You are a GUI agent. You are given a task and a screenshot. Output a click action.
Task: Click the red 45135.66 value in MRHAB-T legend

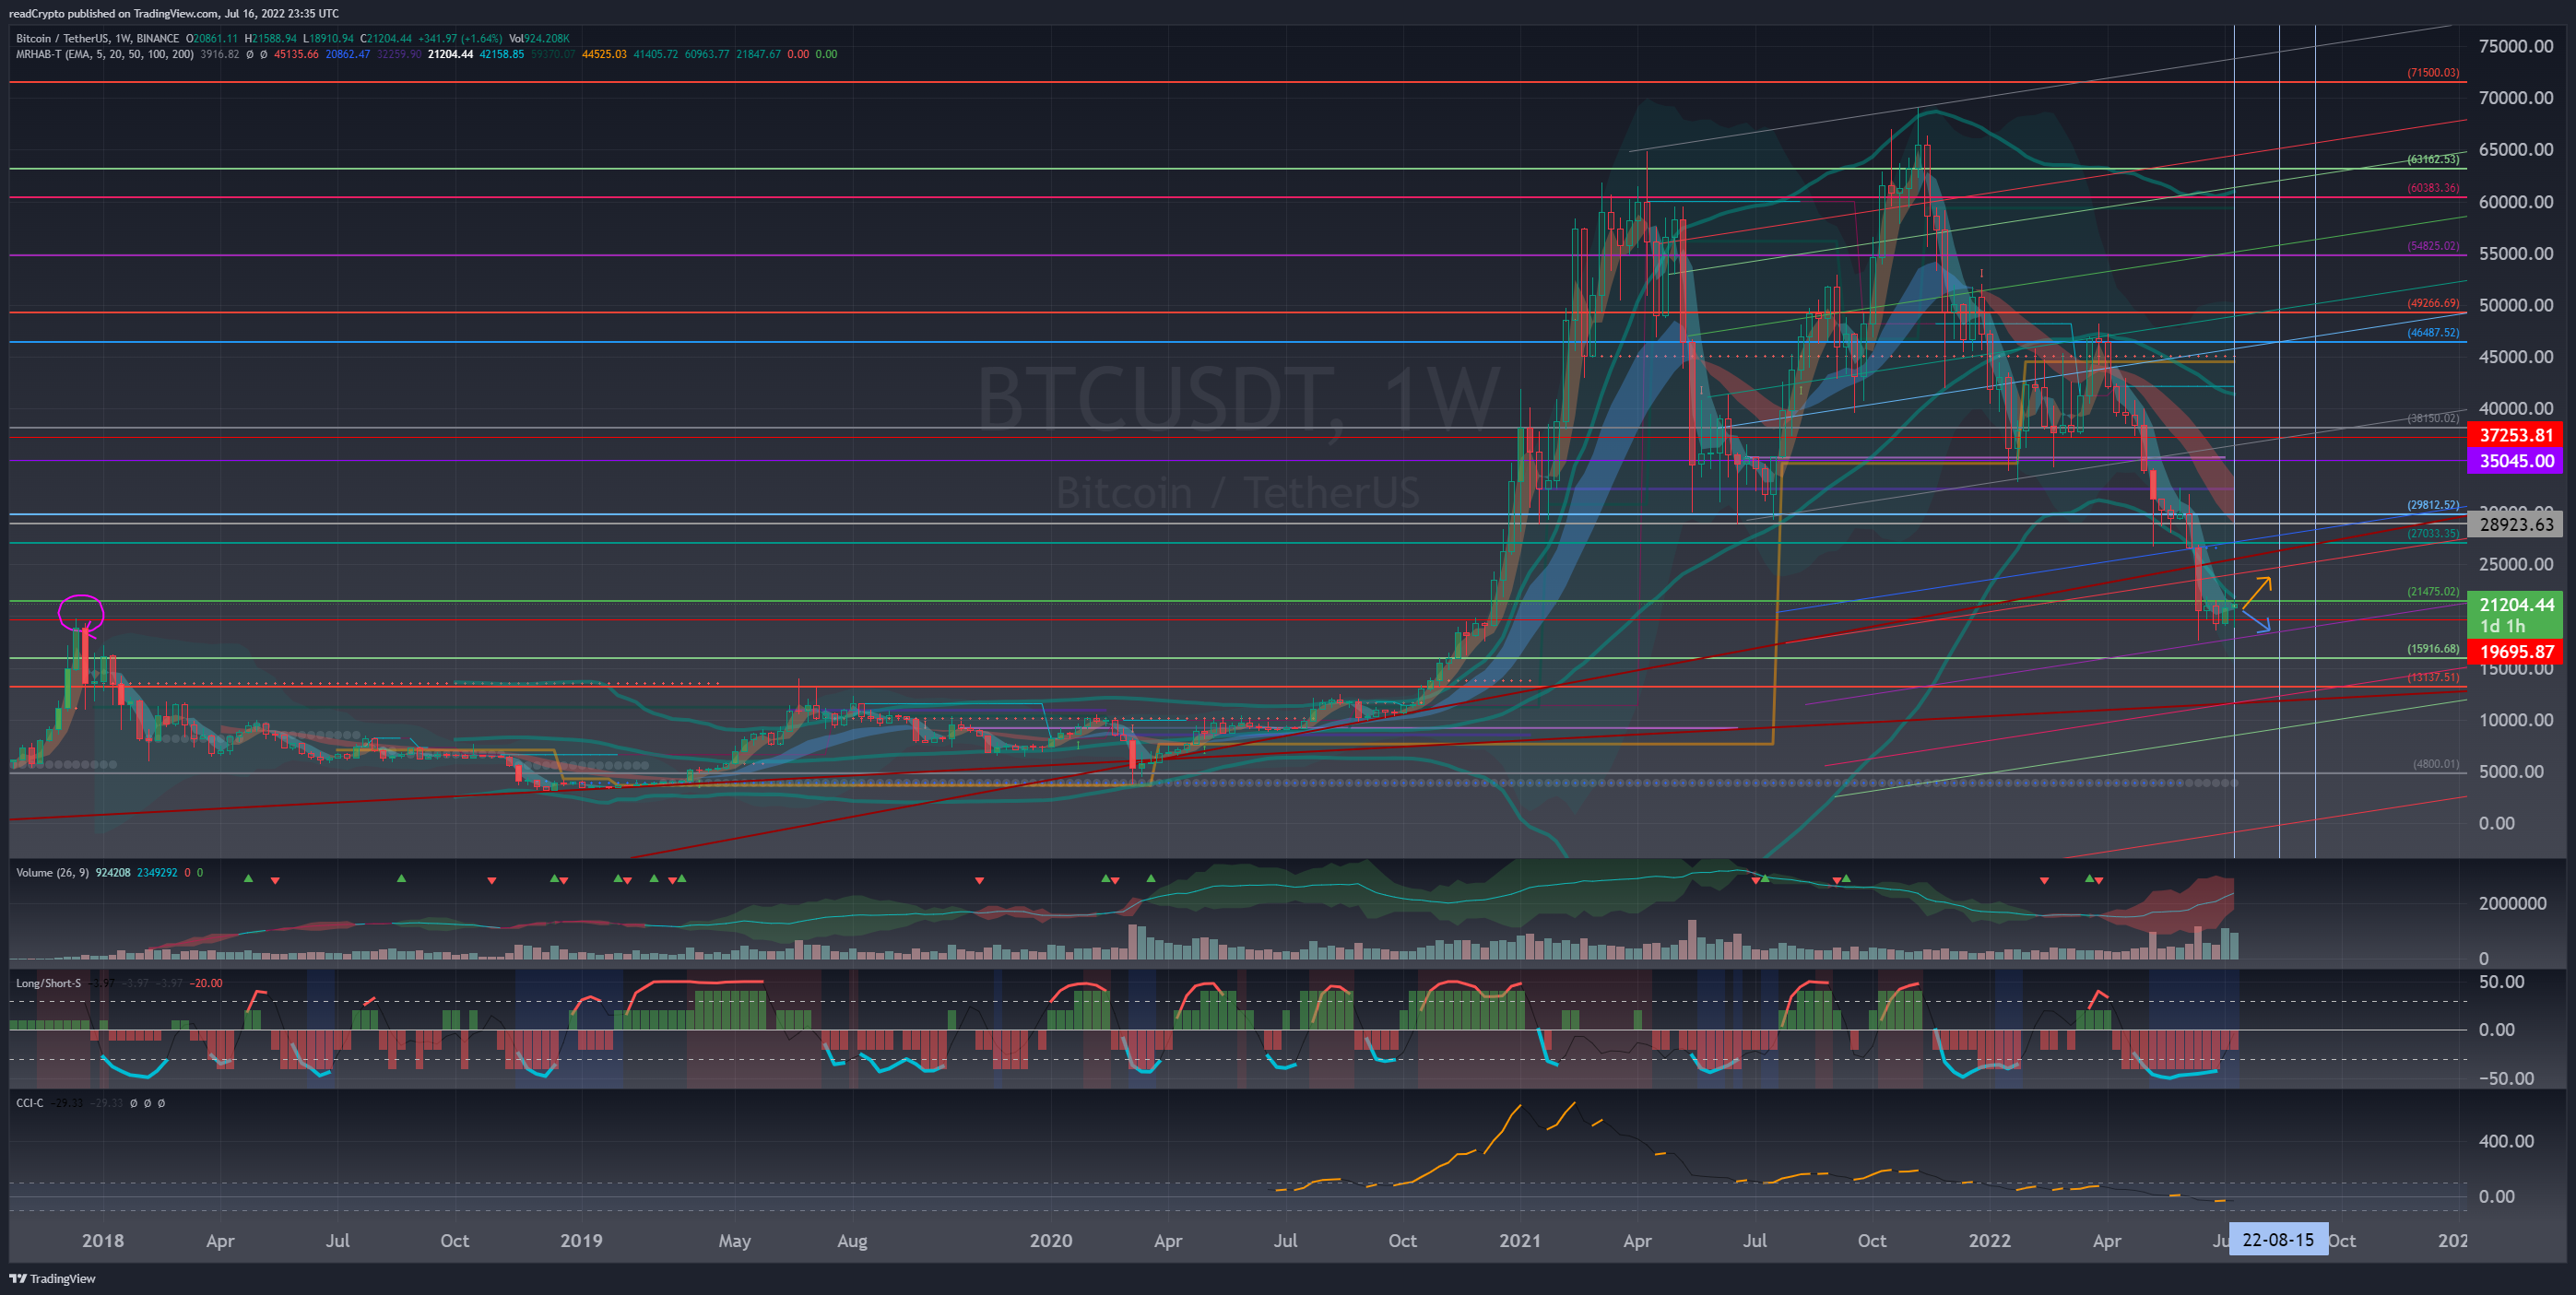[x=296, y=54]
